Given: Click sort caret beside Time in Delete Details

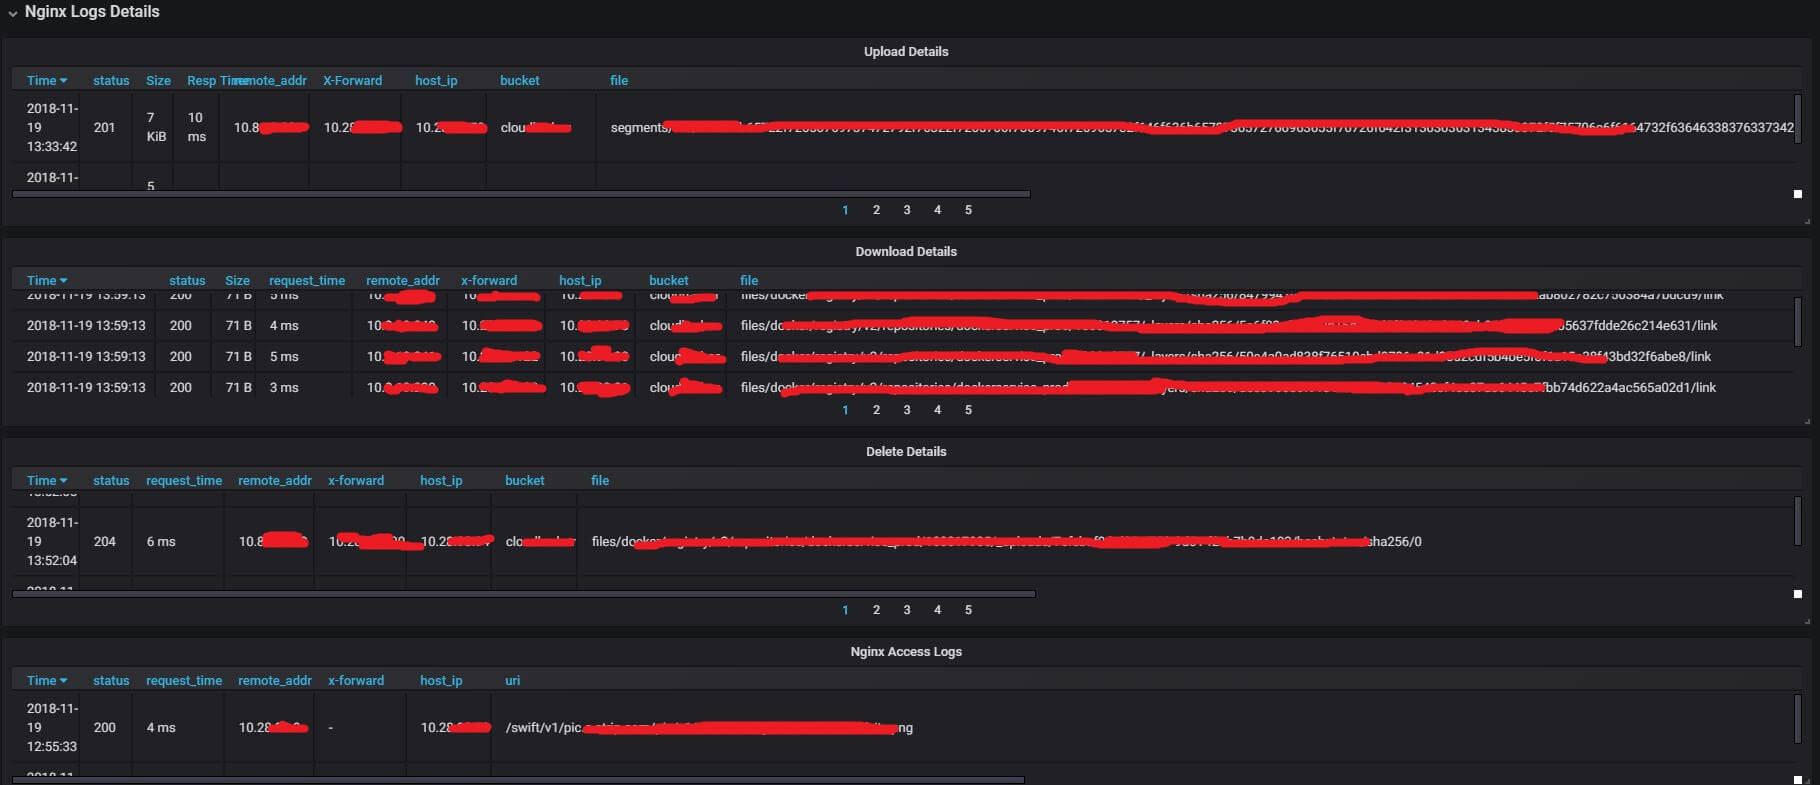Looking at the screenshot, I should (63, 481).
